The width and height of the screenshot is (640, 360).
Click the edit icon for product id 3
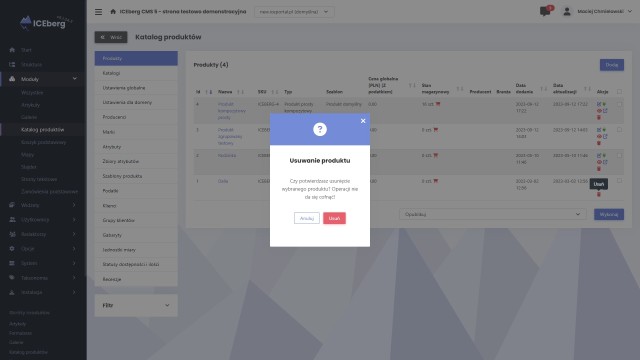tap(599, 130)
